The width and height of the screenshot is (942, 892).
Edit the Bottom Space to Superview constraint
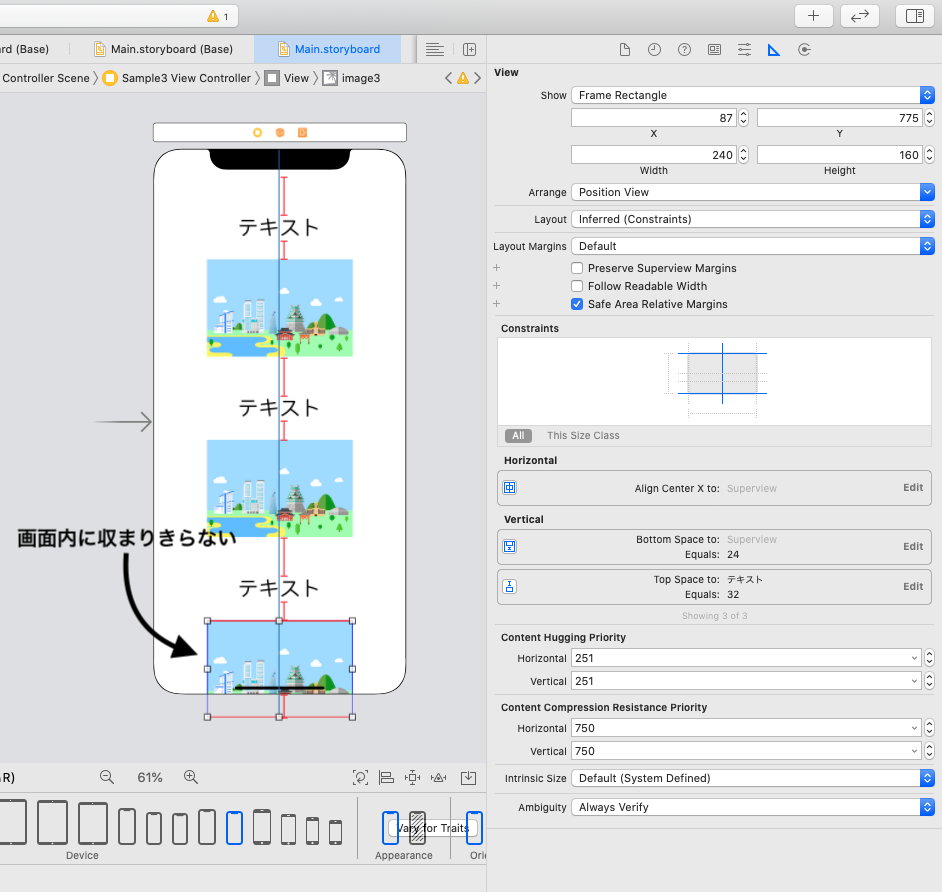[x=913, y=547]
